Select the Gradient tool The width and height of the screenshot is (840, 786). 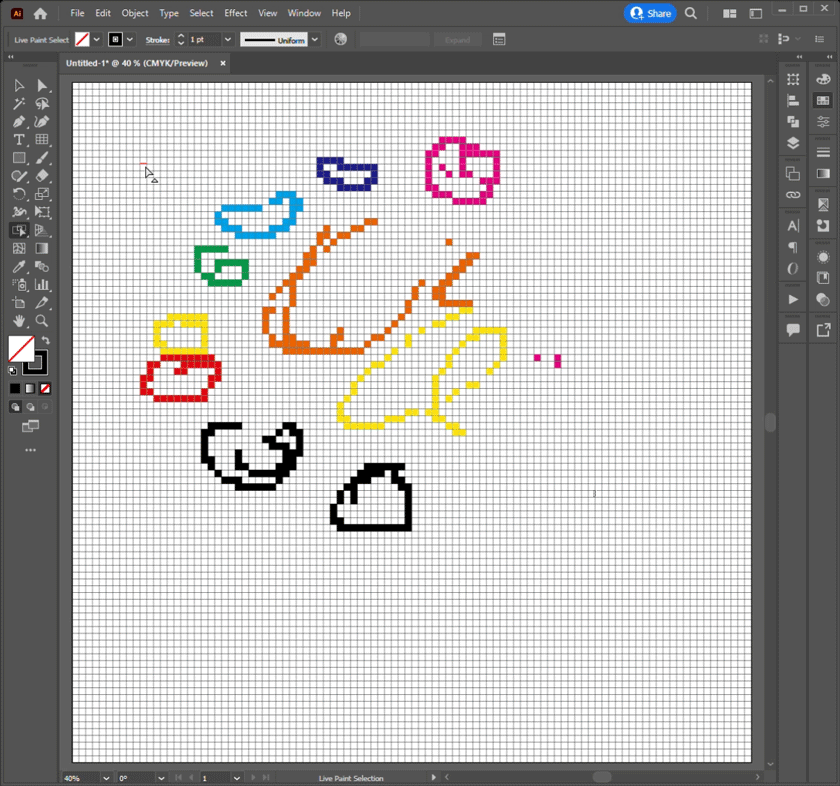point(42,249)
